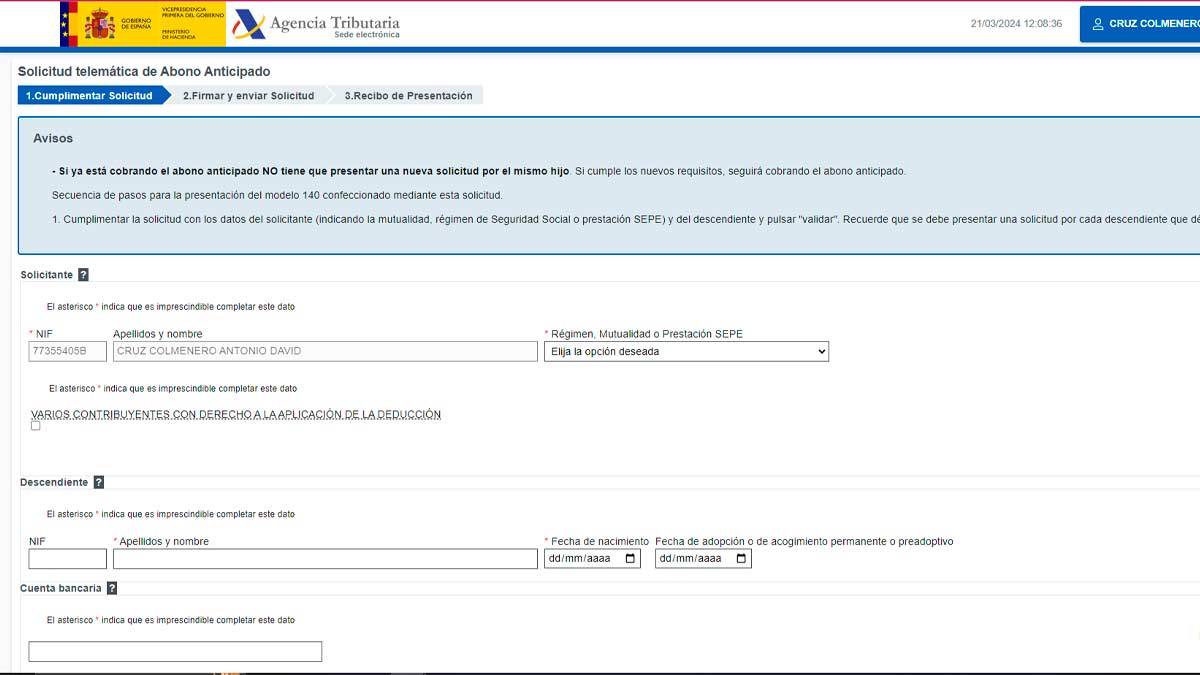This screenshot has width=1200, height=675.
Task: Click the Gobierno de España logo
Action: pyautogui.click(x=143, y=24)
